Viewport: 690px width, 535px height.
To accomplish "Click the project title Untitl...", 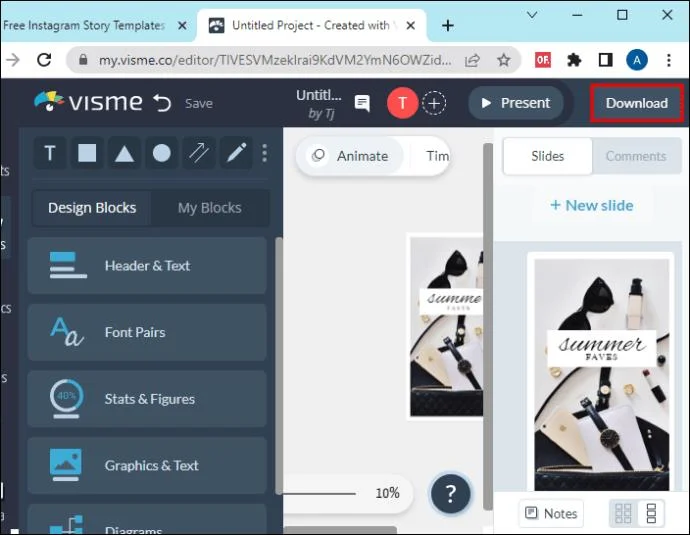I will point(319,95).
